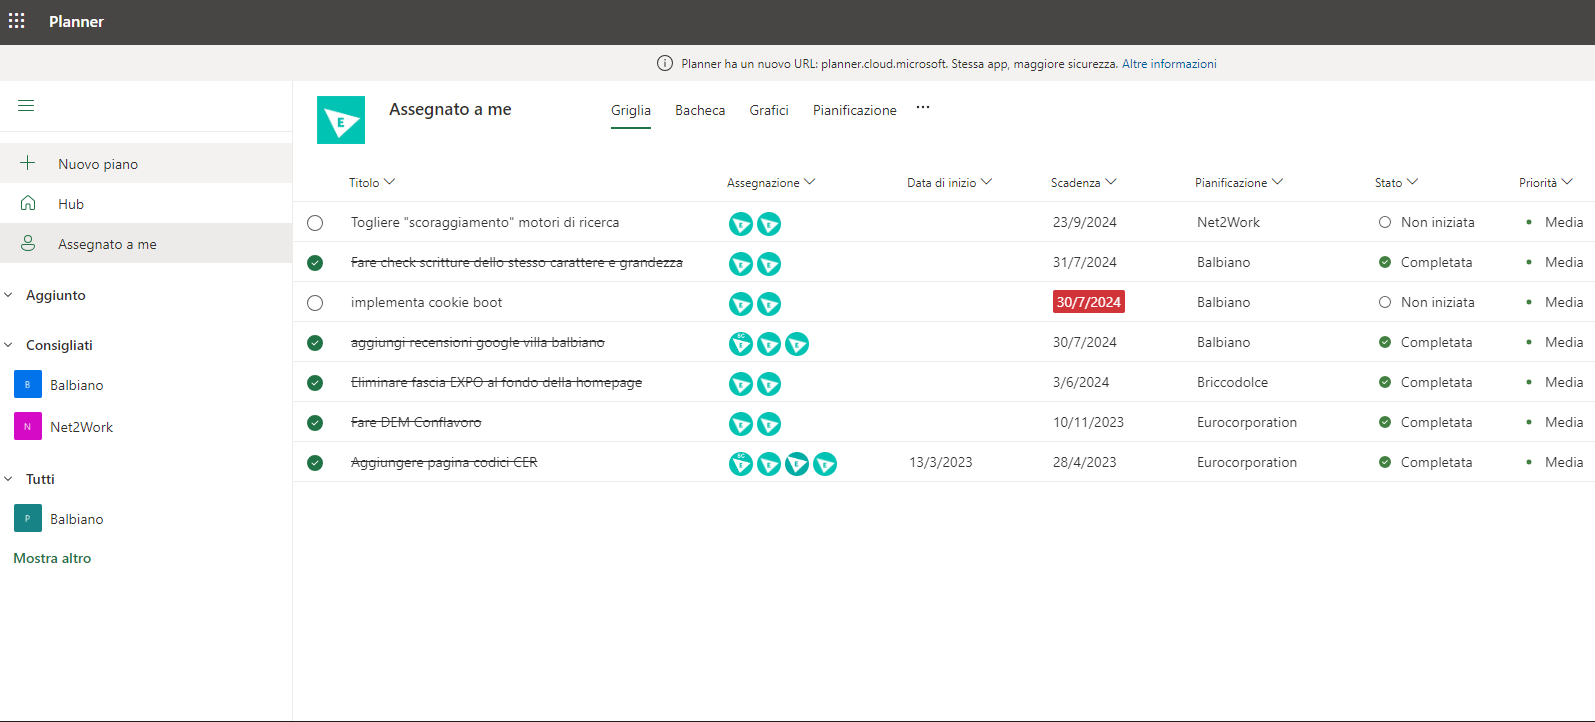Click the plus icon for Nuovo piano
The width and height of the screenshot is (1595, 722).
pos(28,163)
